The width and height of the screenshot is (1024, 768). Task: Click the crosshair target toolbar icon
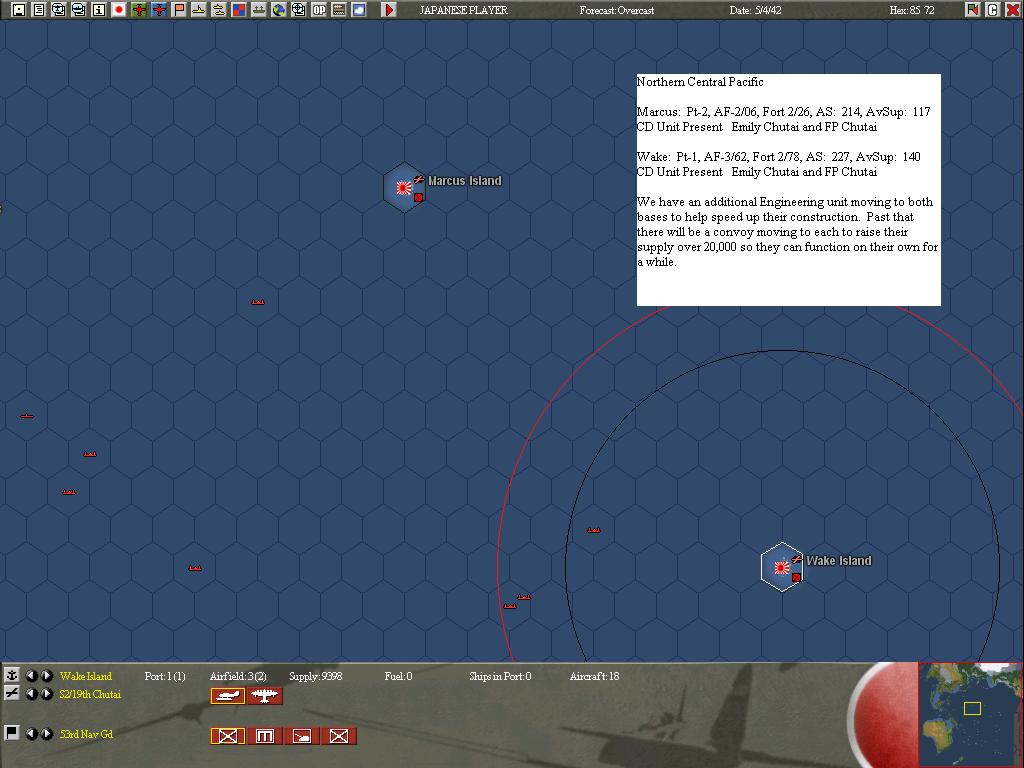pyautogui.click(x=298, y=10)
